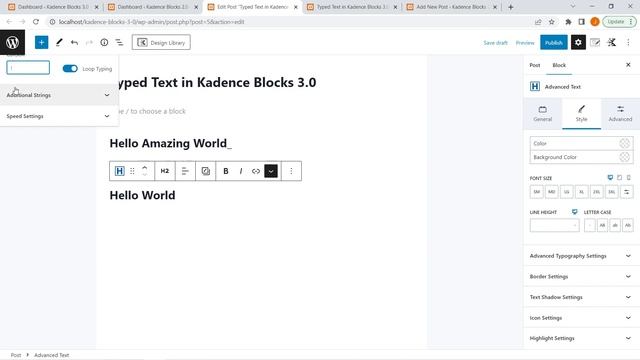Screen dimensions: 640x360
Task: Click the blue Publish button
Action: coord(554,42)
